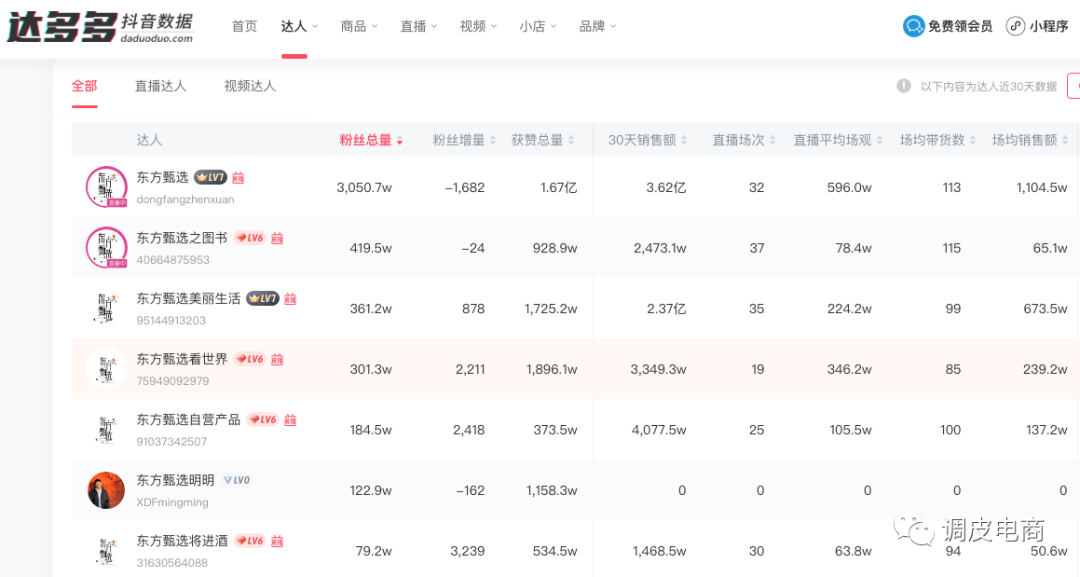This screenshot has width=1080, height=577.
Task: Sort by 30天销售额 column
Action: click(647, 140)
